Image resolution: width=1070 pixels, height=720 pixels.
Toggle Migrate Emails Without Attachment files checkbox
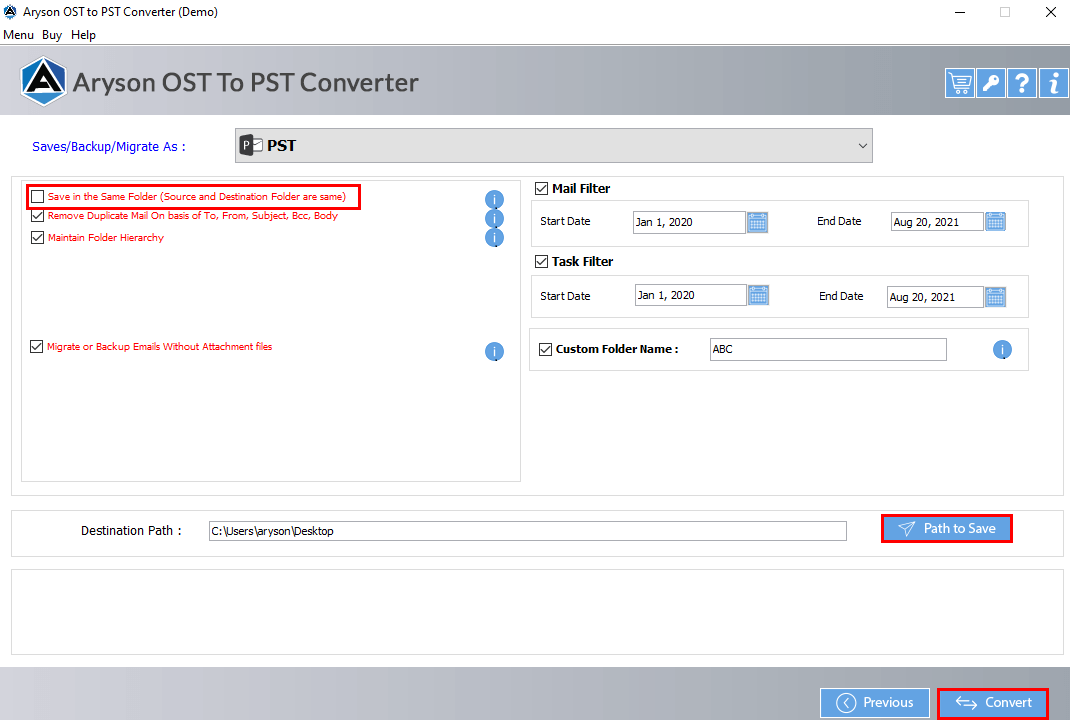37,347
